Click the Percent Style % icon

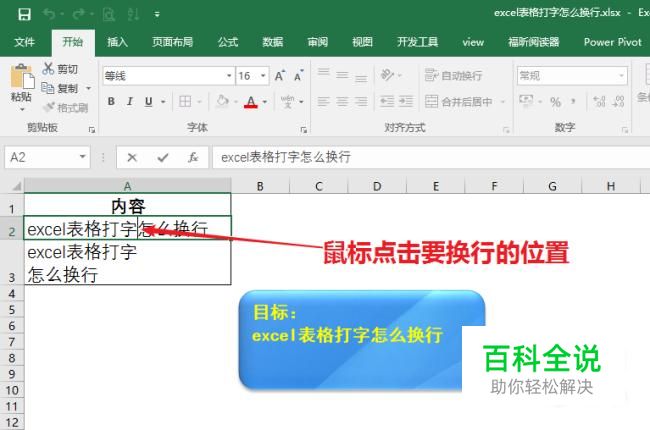(x=555, y=102)
